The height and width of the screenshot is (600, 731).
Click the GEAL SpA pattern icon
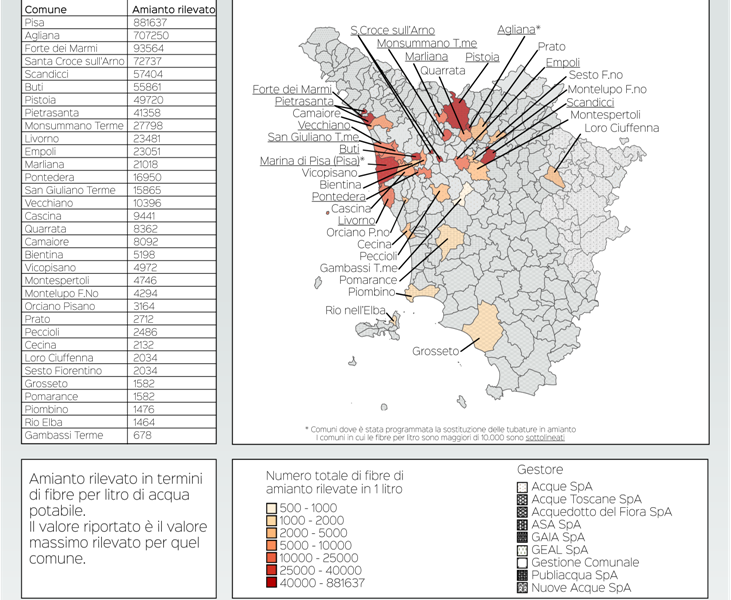(x=521, y=550)
